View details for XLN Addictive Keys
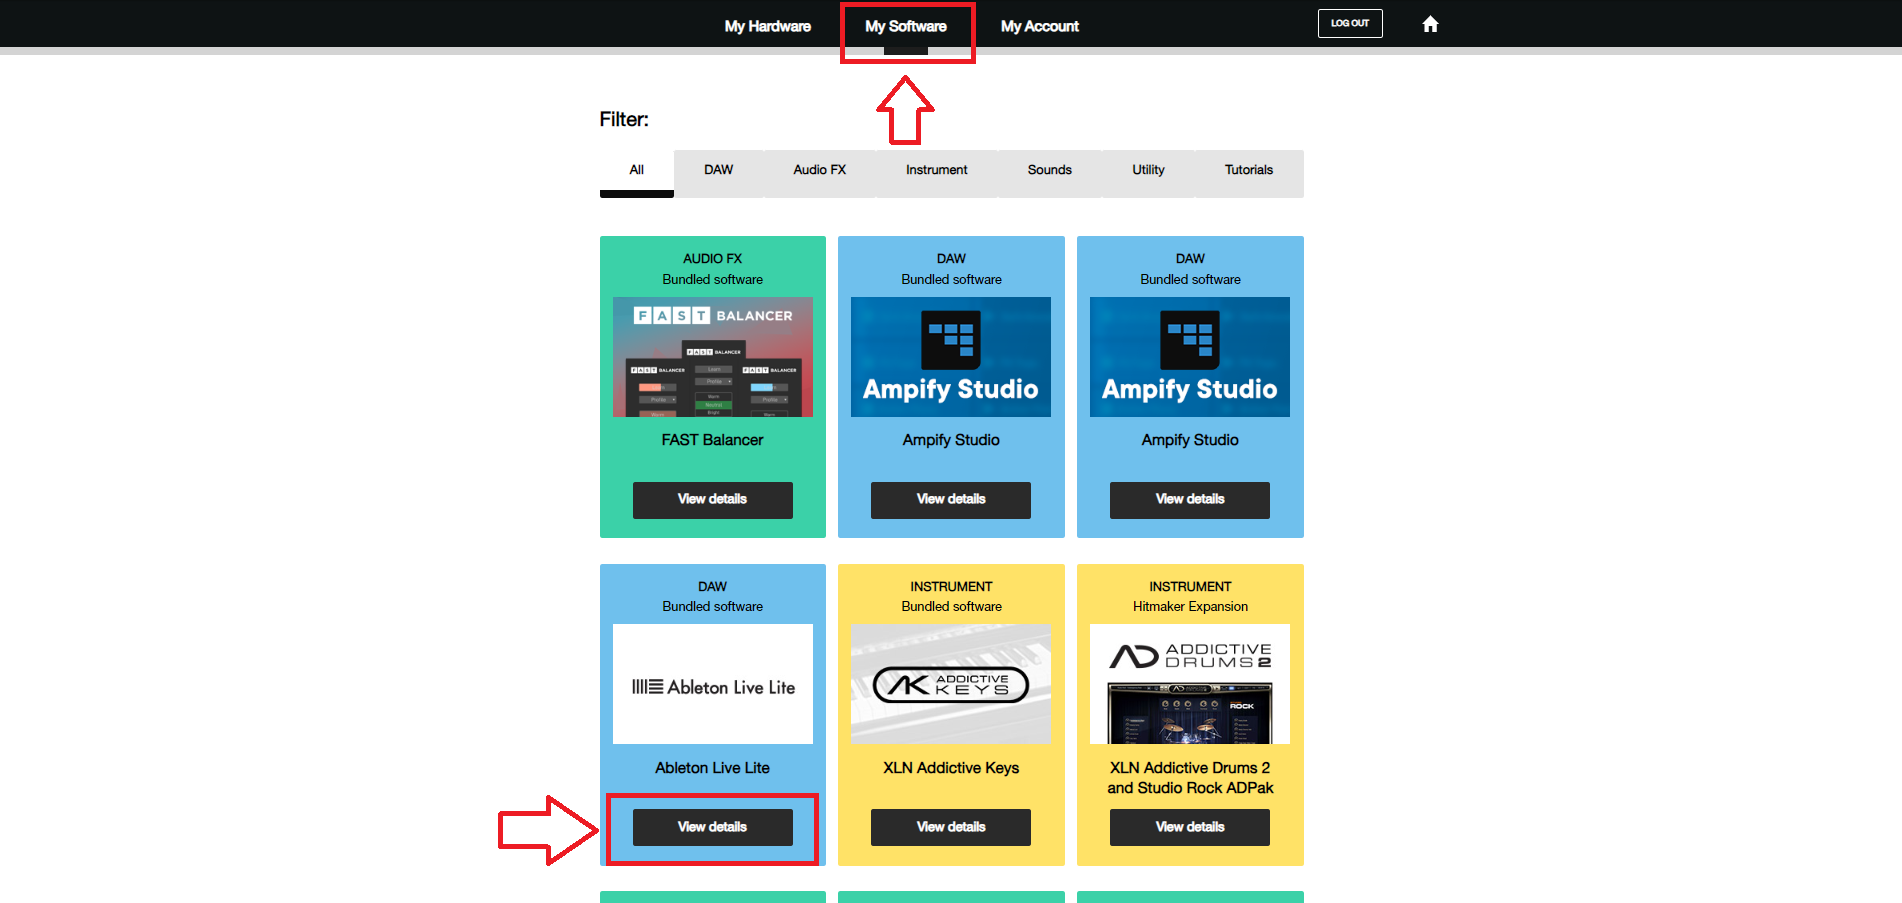The image size is (1902, 903). (x=951, y=827)
